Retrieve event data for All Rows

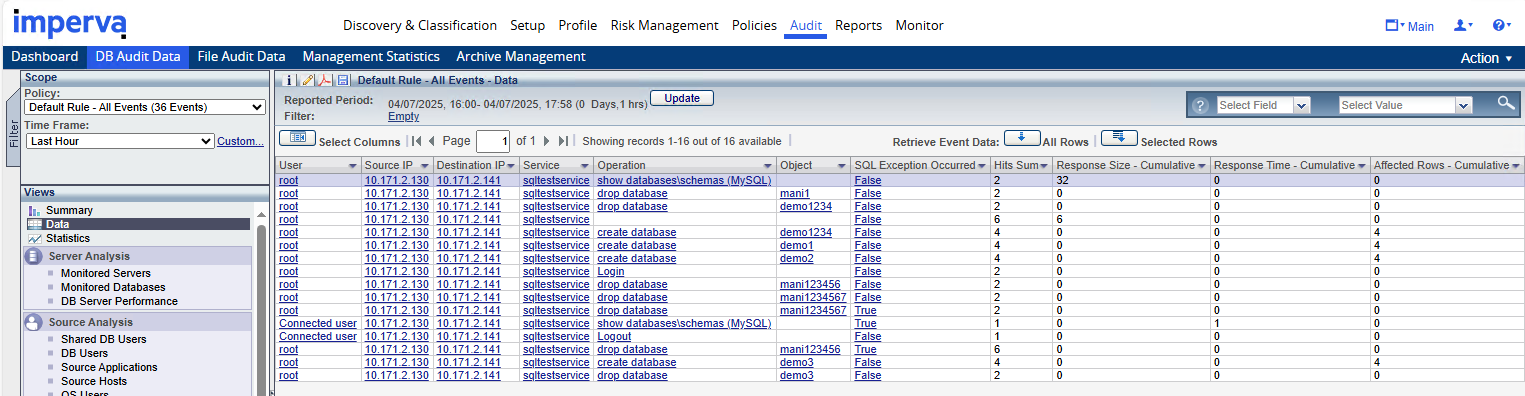1022,138
